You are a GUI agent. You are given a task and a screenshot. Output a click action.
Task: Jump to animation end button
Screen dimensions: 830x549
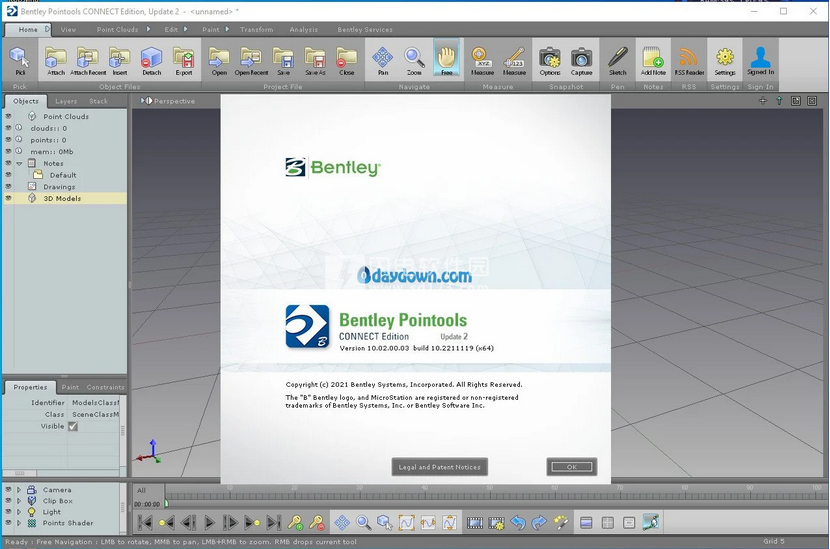pos(273,523)
